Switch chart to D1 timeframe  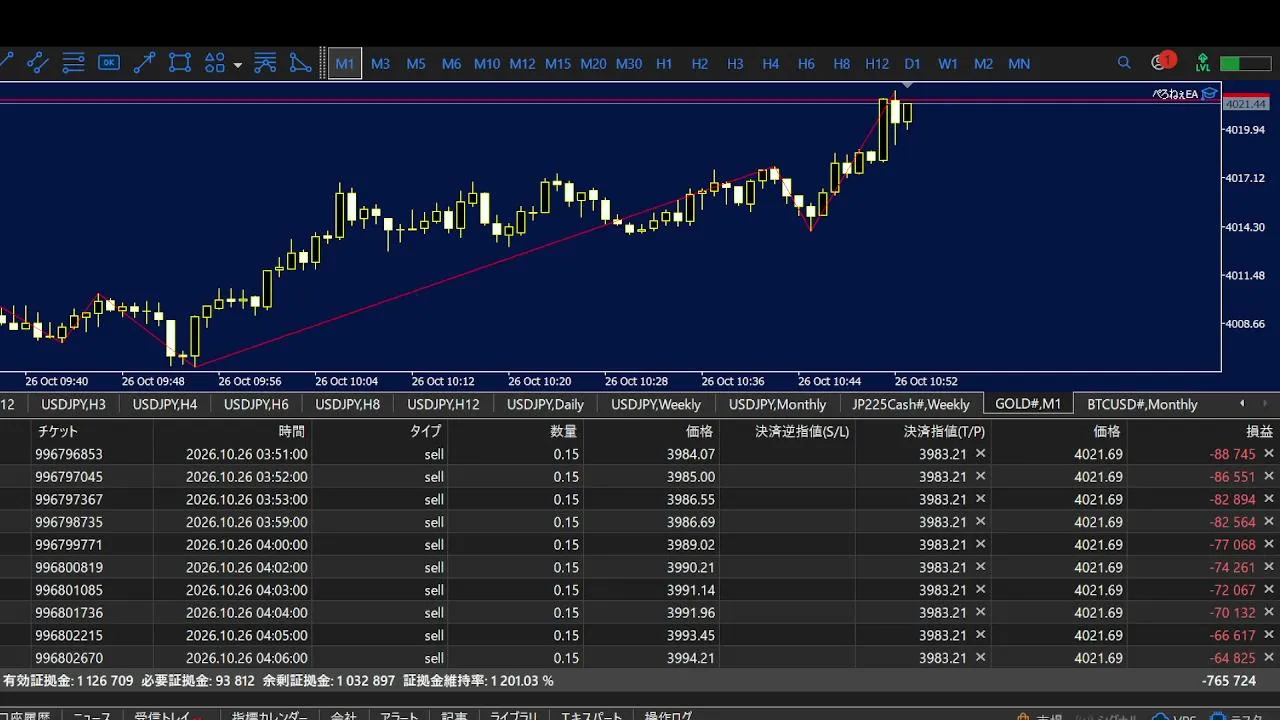click(912, 63)
